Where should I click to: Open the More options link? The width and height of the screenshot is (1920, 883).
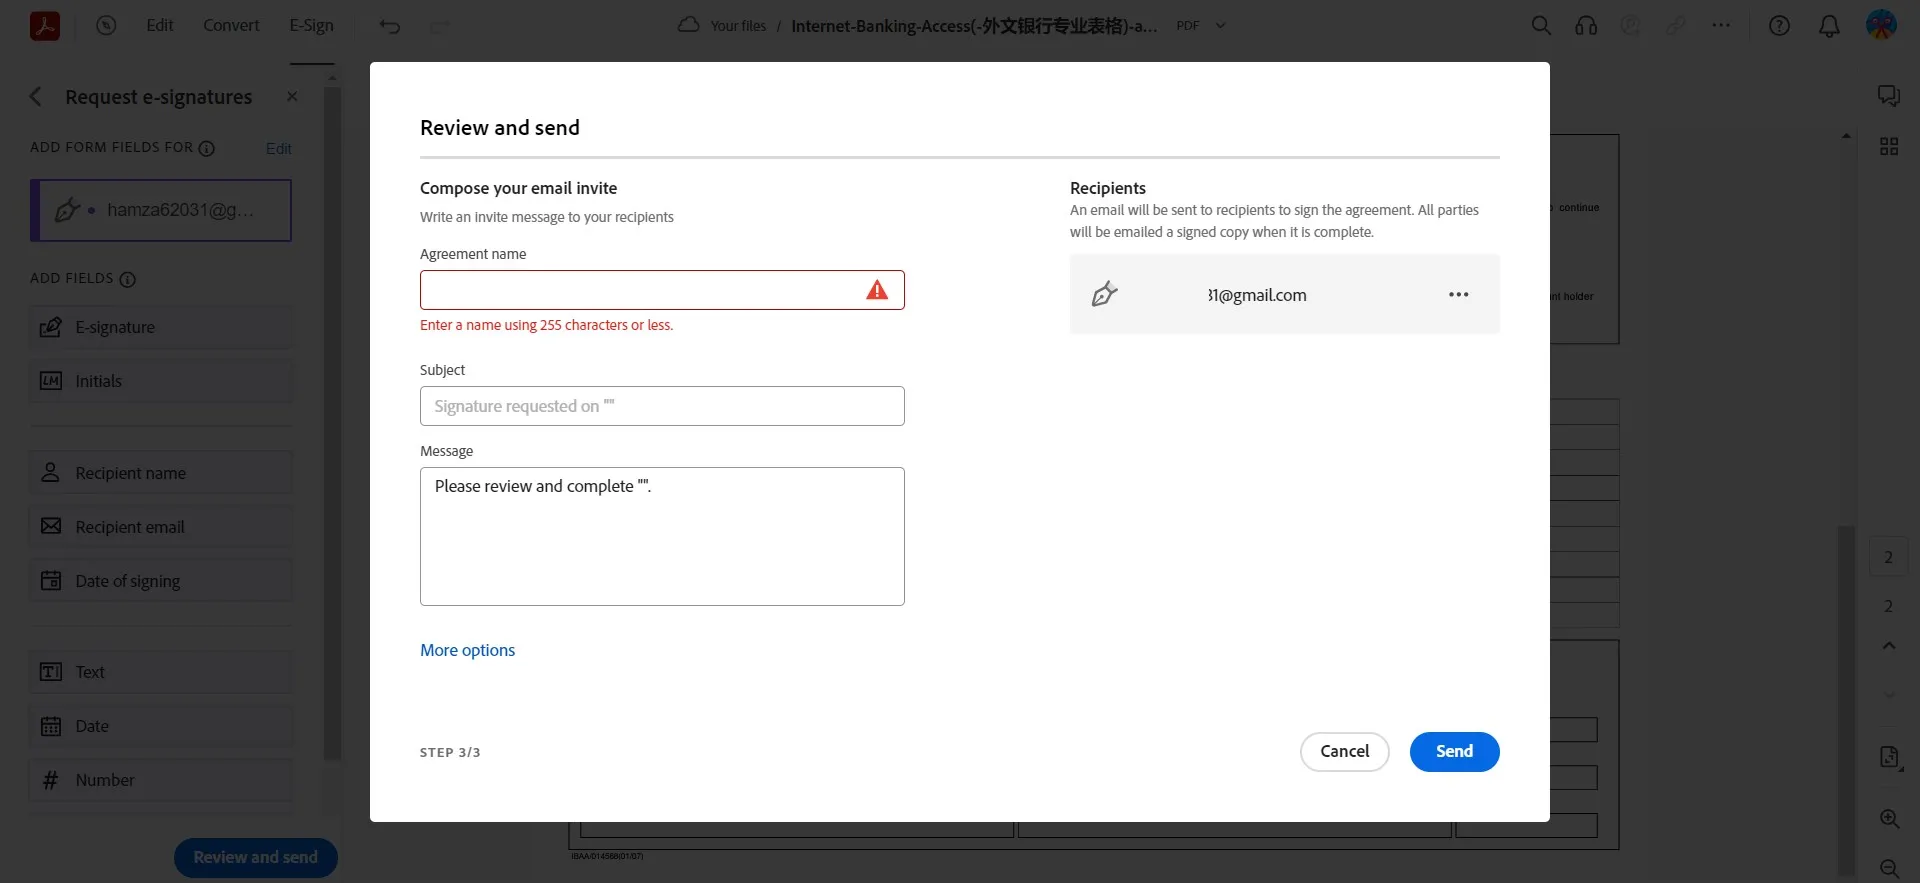pos(467,650)
